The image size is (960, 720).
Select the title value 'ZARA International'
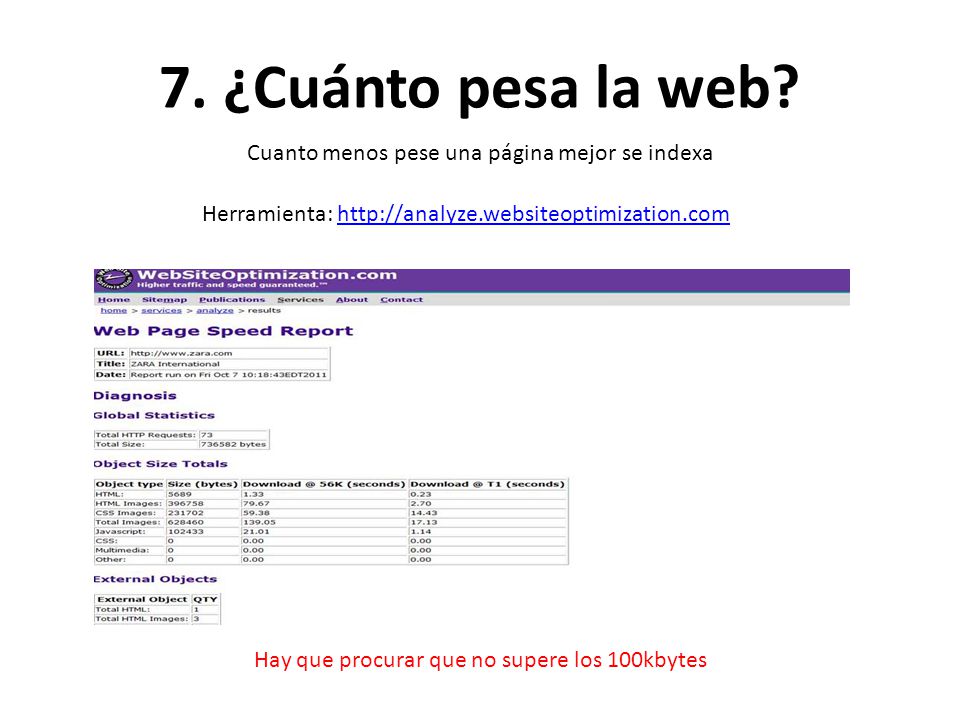click(x=175, y=364)
